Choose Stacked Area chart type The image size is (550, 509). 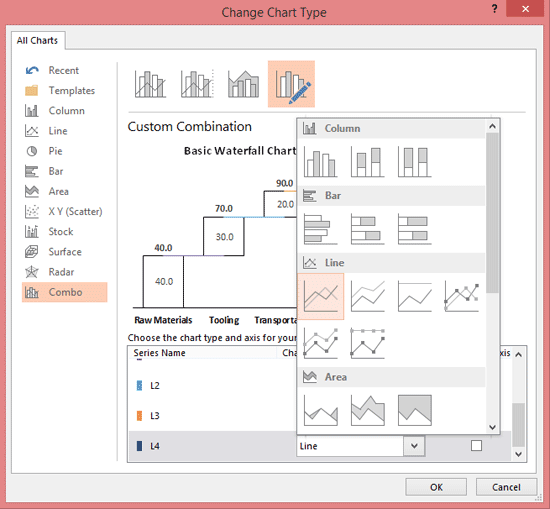tap(368, 410)
